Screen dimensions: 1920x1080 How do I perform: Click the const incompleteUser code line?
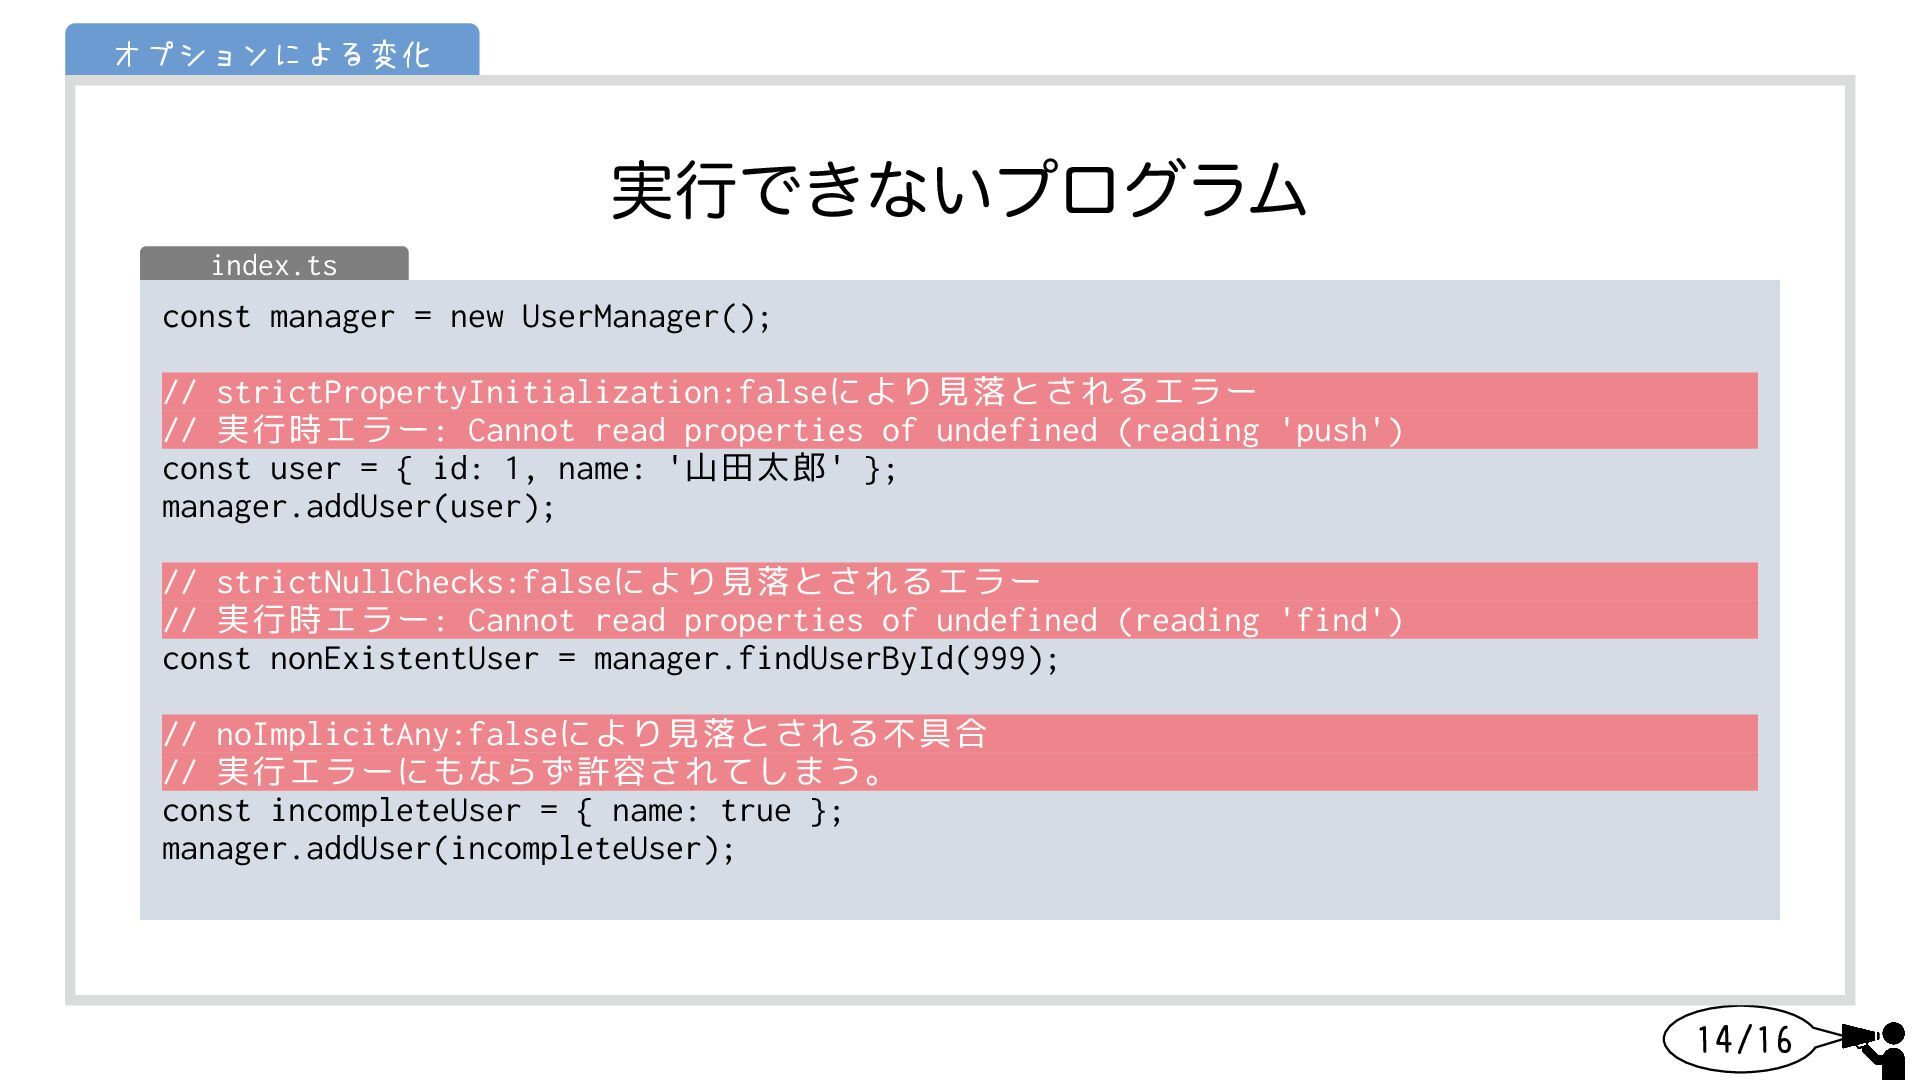click(502, 811)
